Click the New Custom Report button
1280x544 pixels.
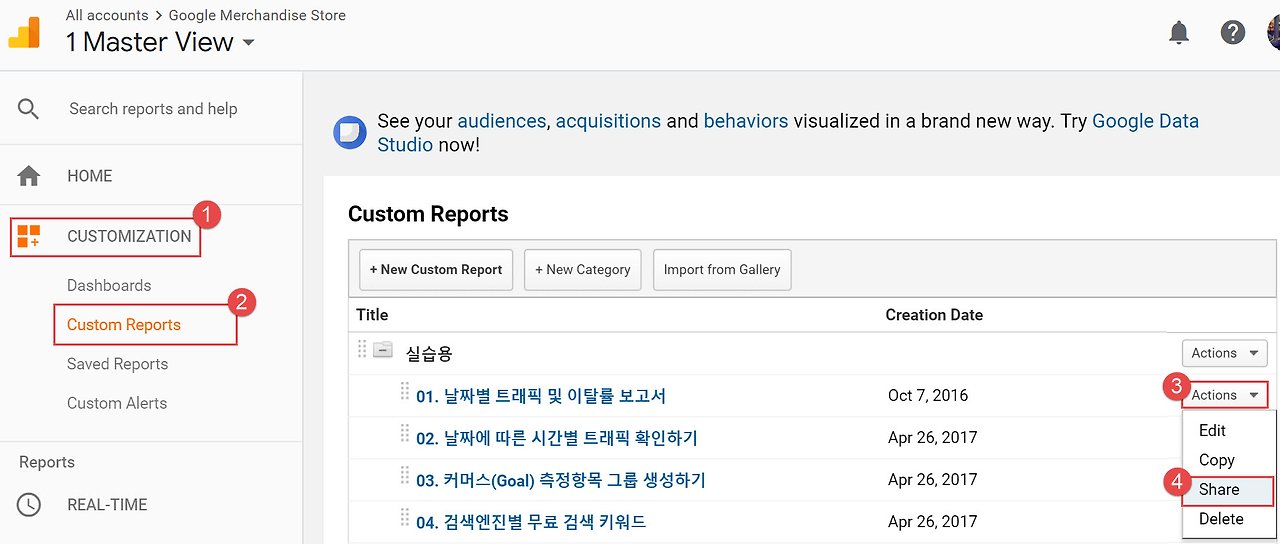[x=436, y=270]
